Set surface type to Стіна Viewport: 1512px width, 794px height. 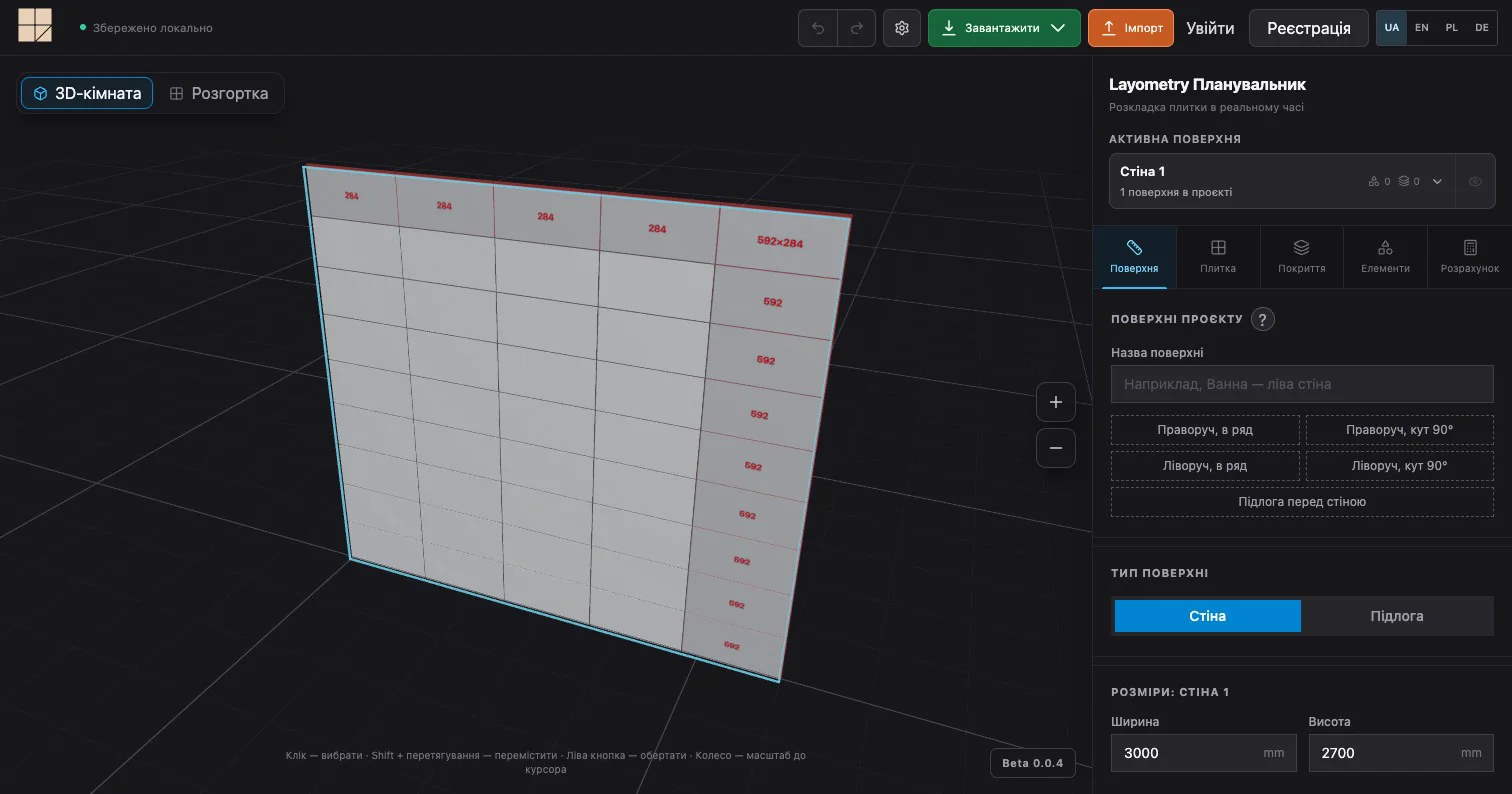click(1208, 616)
